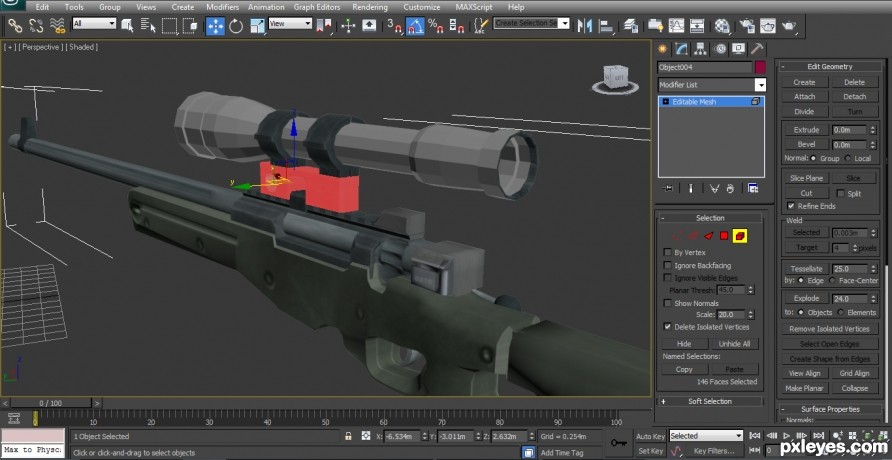Uncheck the Refine Ends checkbox
Viewport: 892px width, 460px height.
coord(790,206)
